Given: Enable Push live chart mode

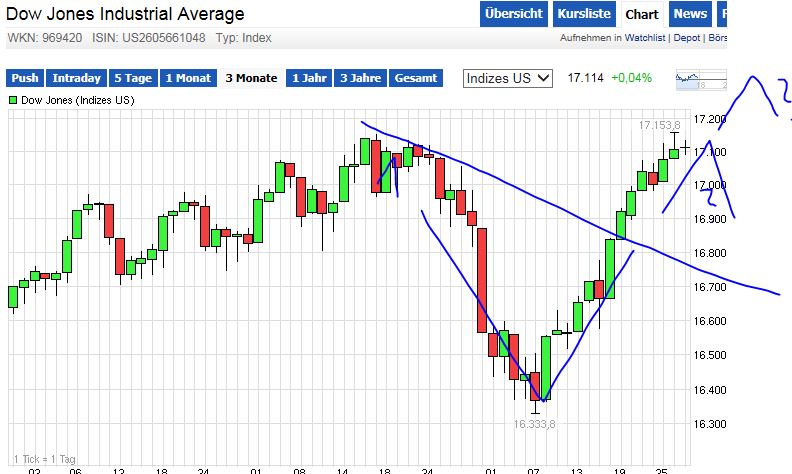Looking at the screenshot, I should [25, 78].
